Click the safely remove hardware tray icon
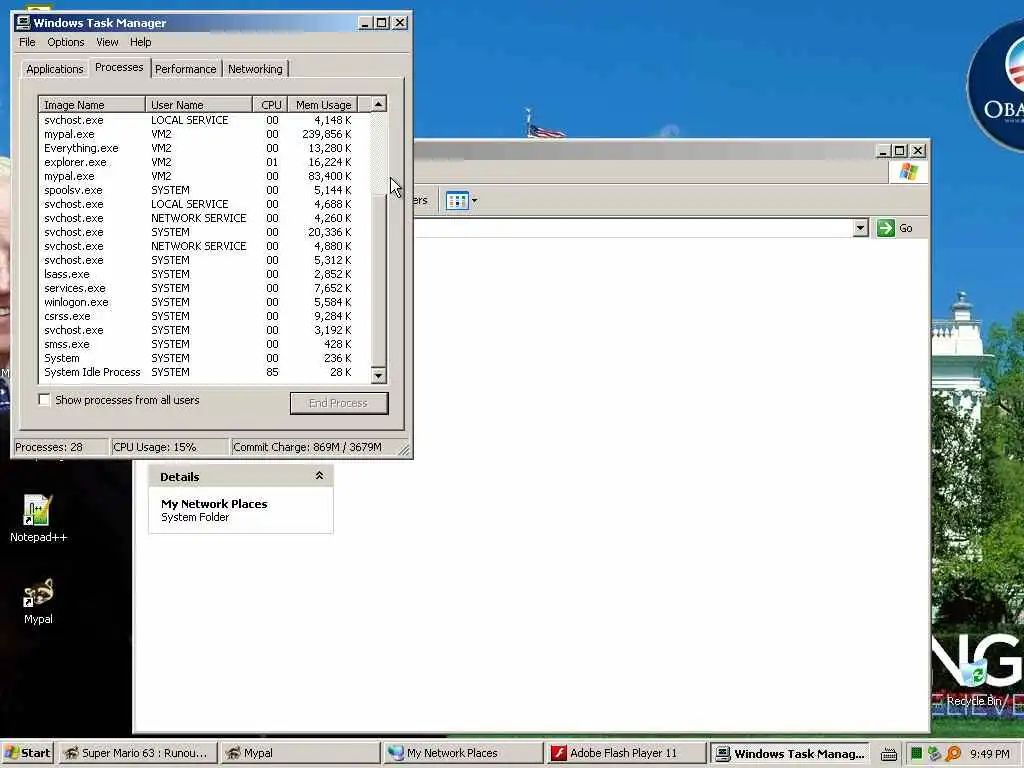1024x768 pixels. [x=935, y=754]
